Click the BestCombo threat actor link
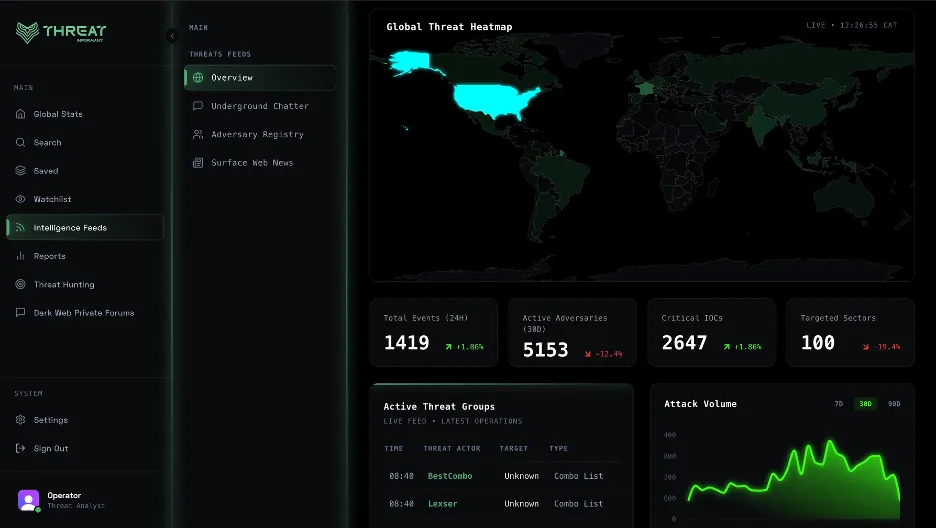The image size is (936, 528). point(450,476)
